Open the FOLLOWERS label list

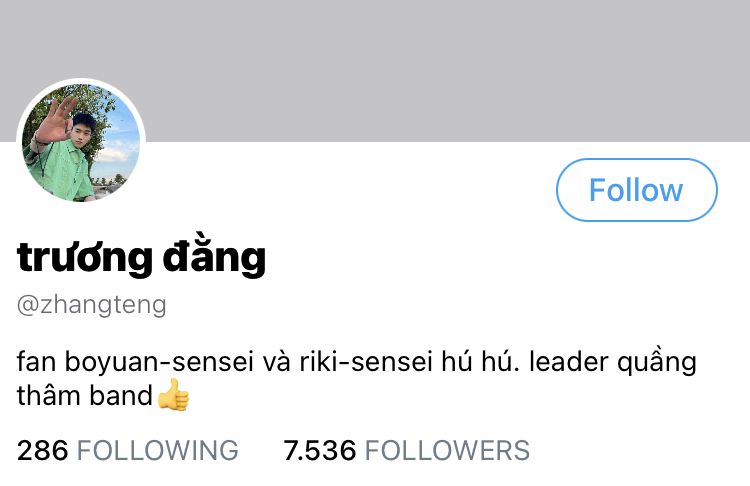tap(447, 451)
